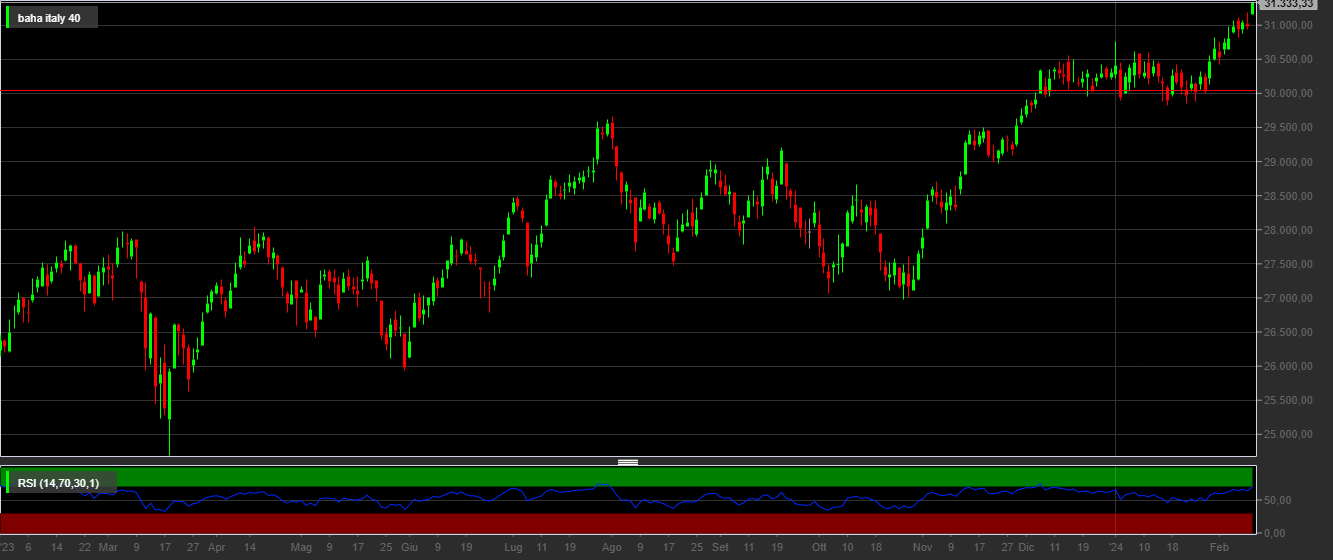Click the 26.500,00 price axis label
The height and width of the screenshot is (560, 1333).
pyautogui.click(x=1288, y=332)
